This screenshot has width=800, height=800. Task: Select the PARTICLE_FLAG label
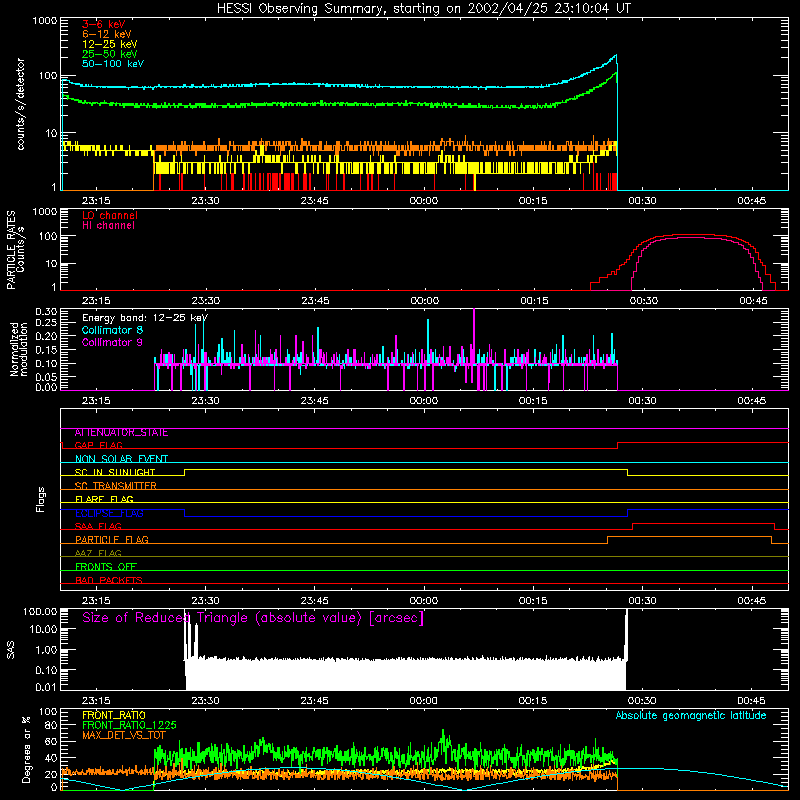[112, 540]
